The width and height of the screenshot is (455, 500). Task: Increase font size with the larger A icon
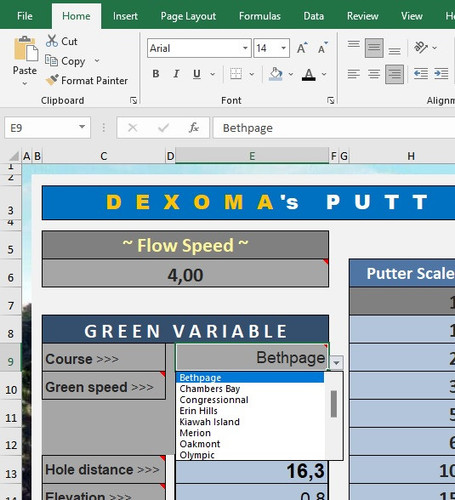tap(302, 48)
